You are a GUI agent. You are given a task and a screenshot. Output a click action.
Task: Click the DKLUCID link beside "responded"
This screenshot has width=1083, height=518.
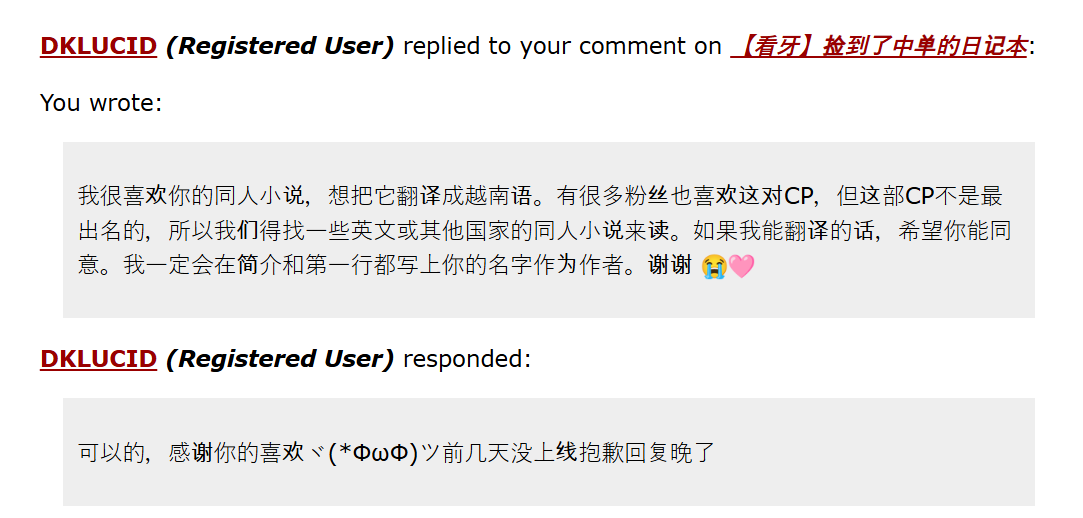click(98, 359)
